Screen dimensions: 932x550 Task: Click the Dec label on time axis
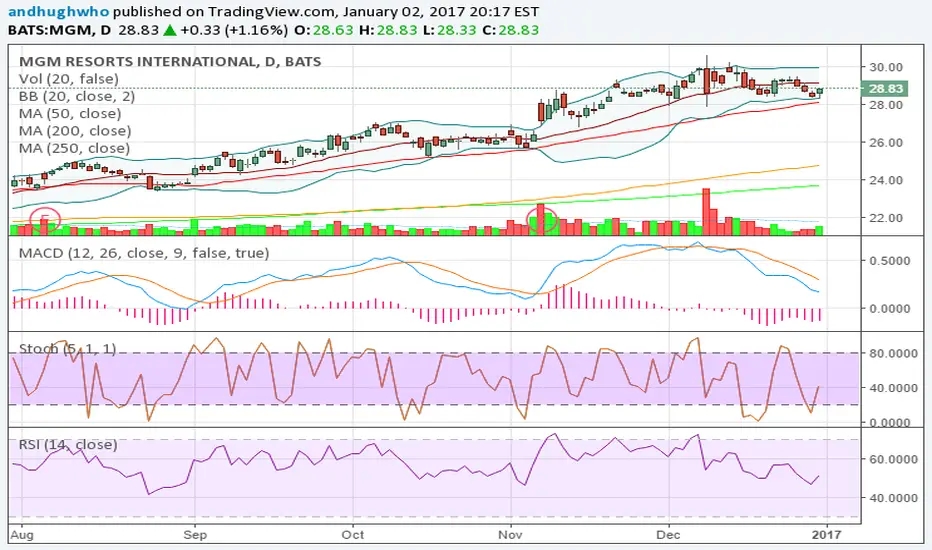[x=668, y=535]
